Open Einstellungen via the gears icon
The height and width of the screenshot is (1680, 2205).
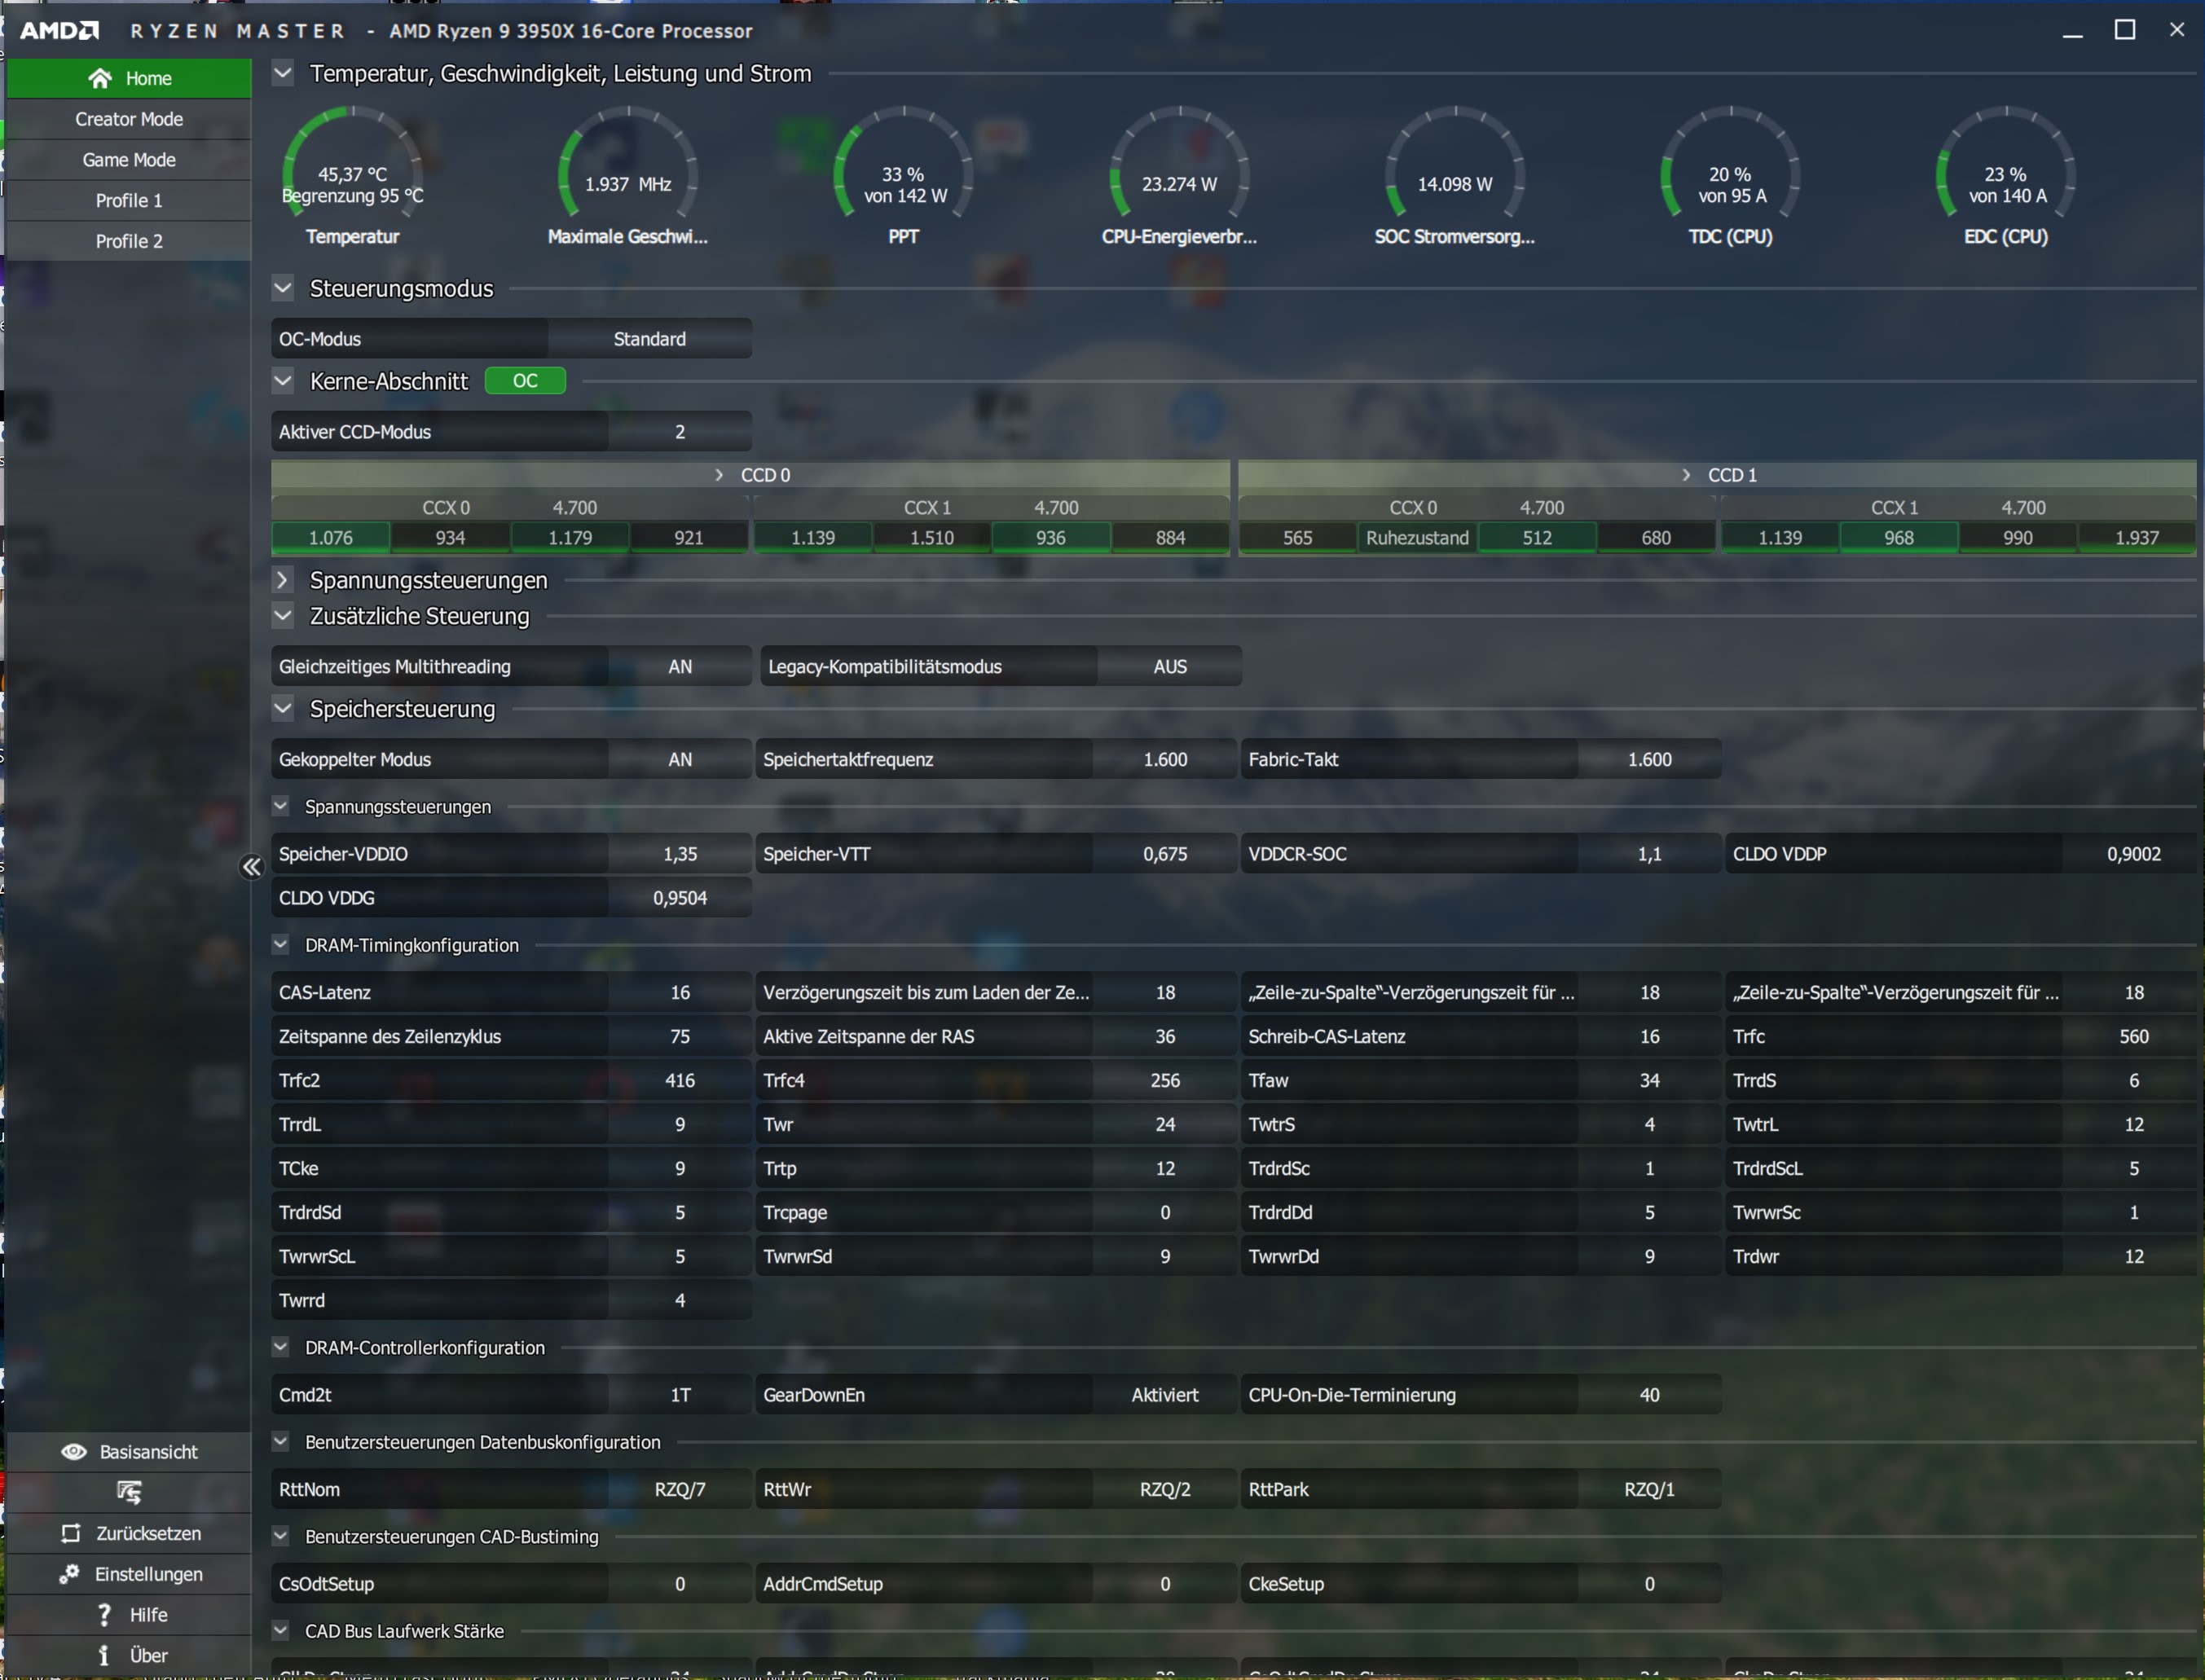69,1575
